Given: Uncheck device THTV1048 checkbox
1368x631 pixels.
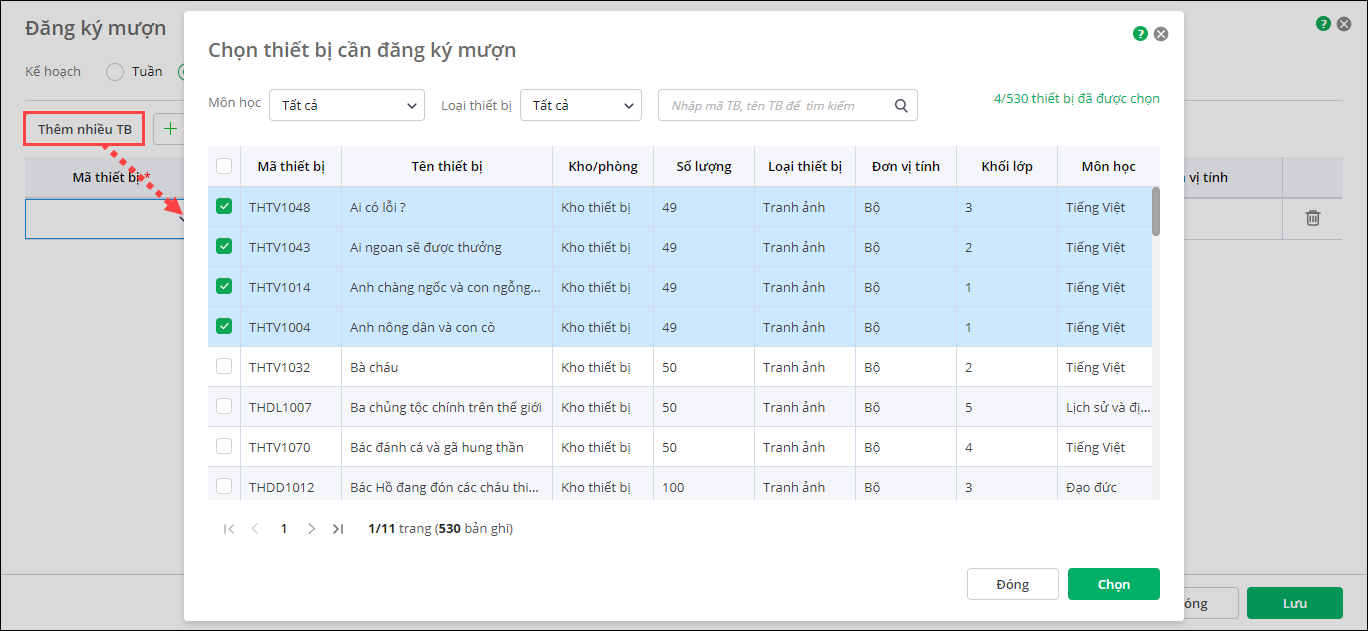Looking at the screenshot, I should tap(224, 207).
